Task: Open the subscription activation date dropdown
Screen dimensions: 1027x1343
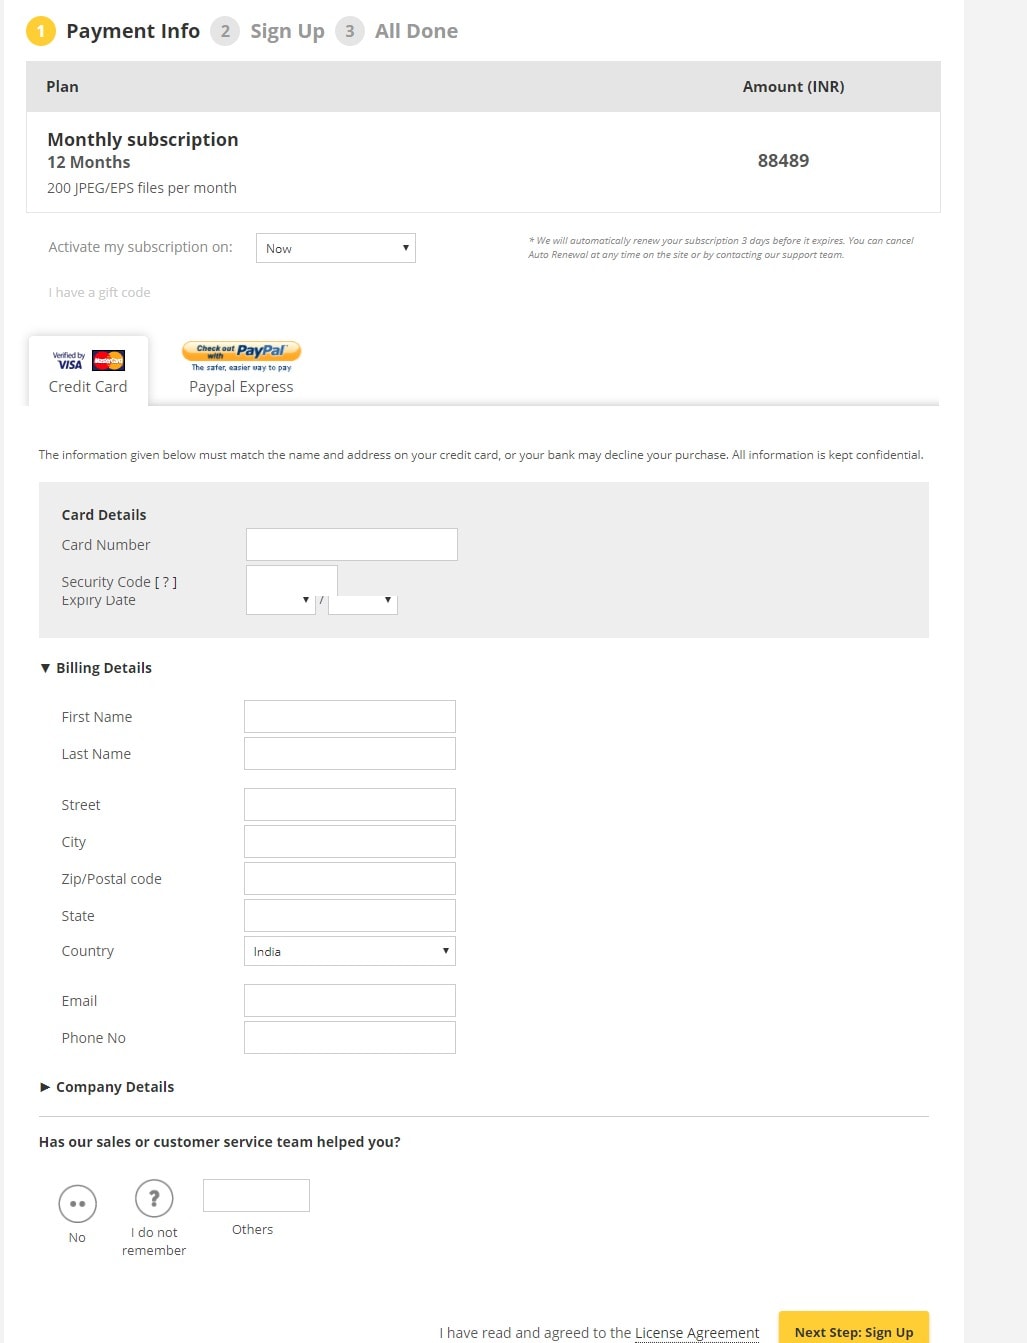Action: coord(336,248)
